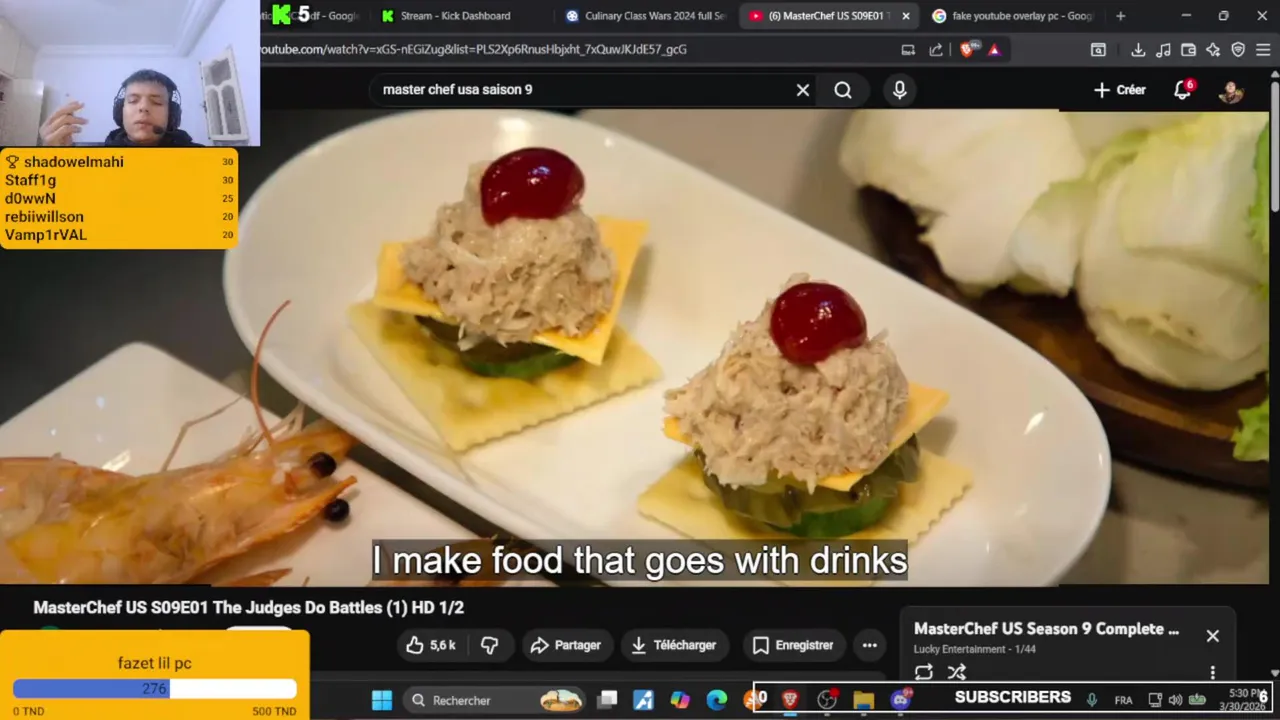Open Brave Leo AI sparkle icon

[1213, 50]
